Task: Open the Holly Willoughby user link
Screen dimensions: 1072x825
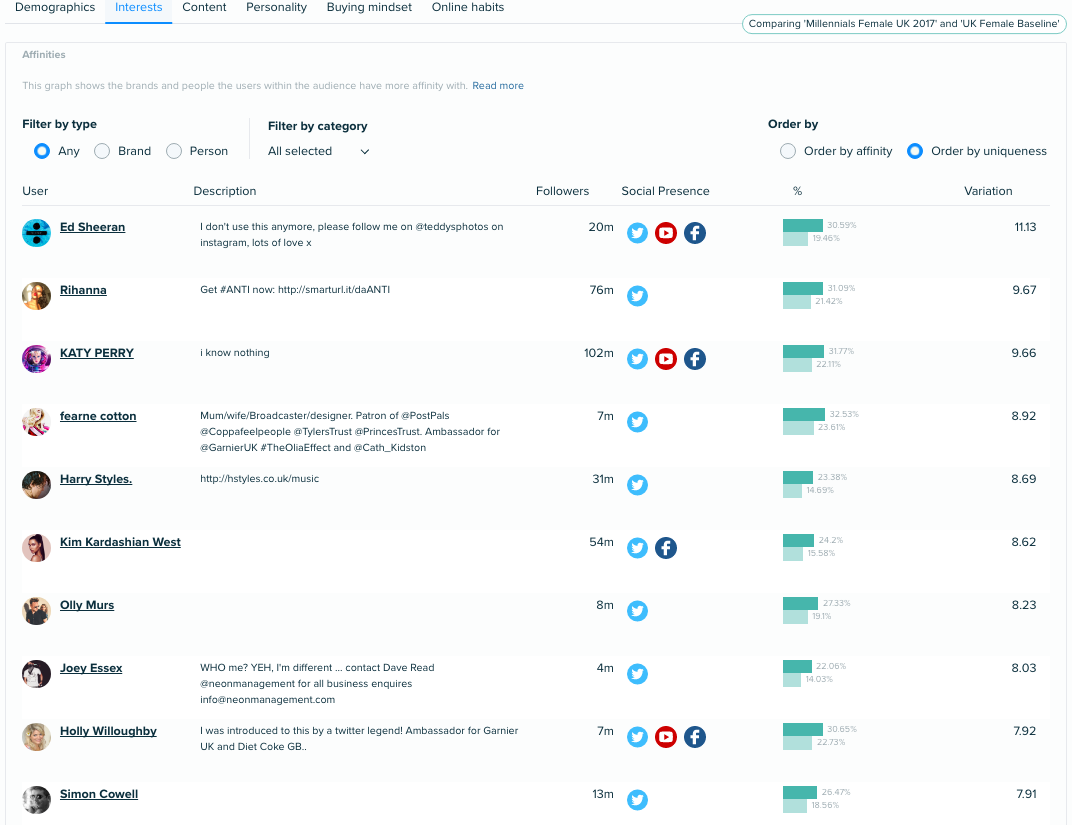Action: (108, 731)
